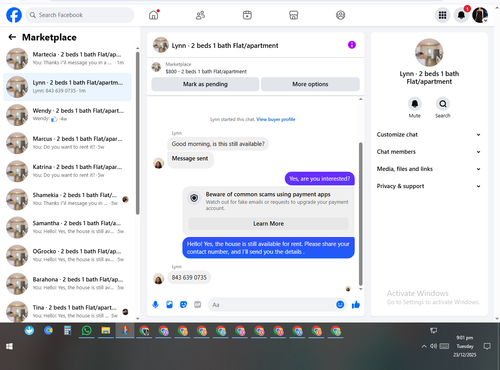Screen dimensions: 500x370
Task: Expand the Customize chat section
Action: pos(429,135)
